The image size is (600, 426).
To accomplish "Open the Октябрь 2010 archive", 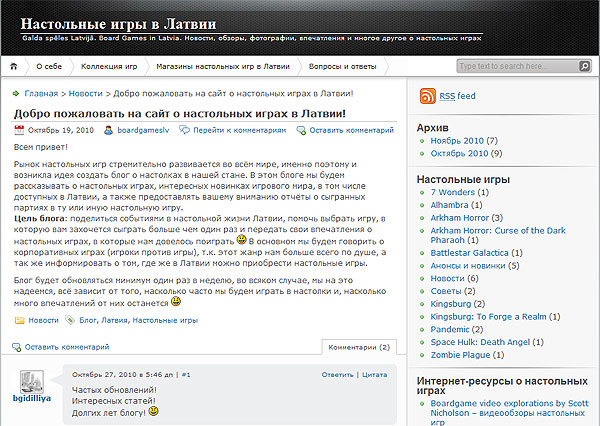I will coord(459,153).
